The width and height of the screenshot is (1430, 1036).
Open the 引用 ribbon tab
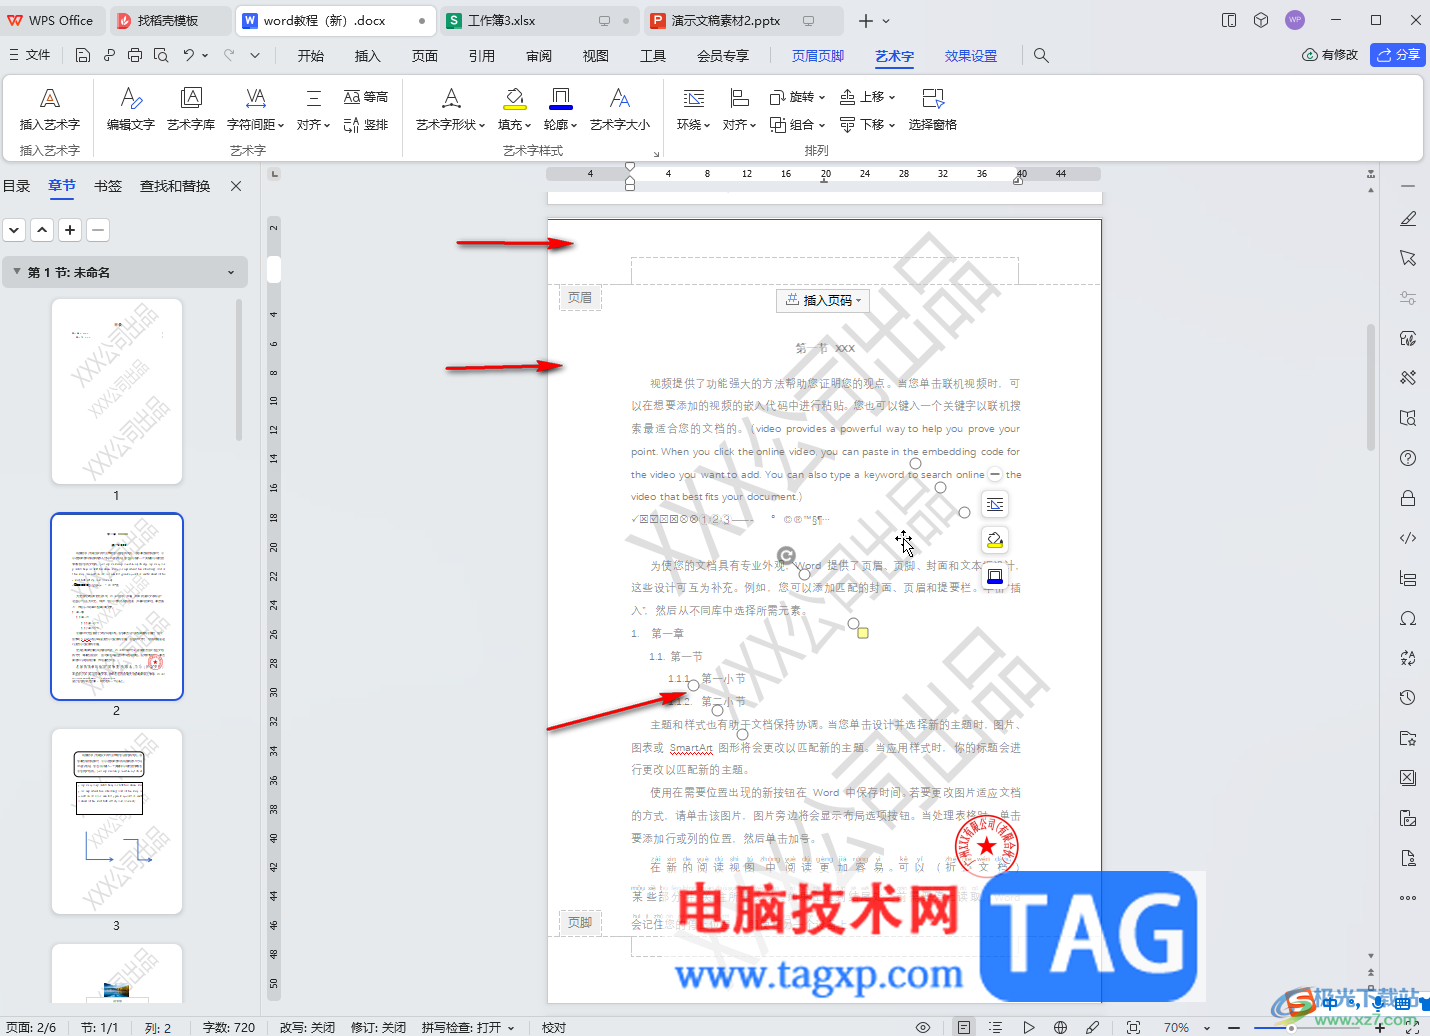click(482, 56)
